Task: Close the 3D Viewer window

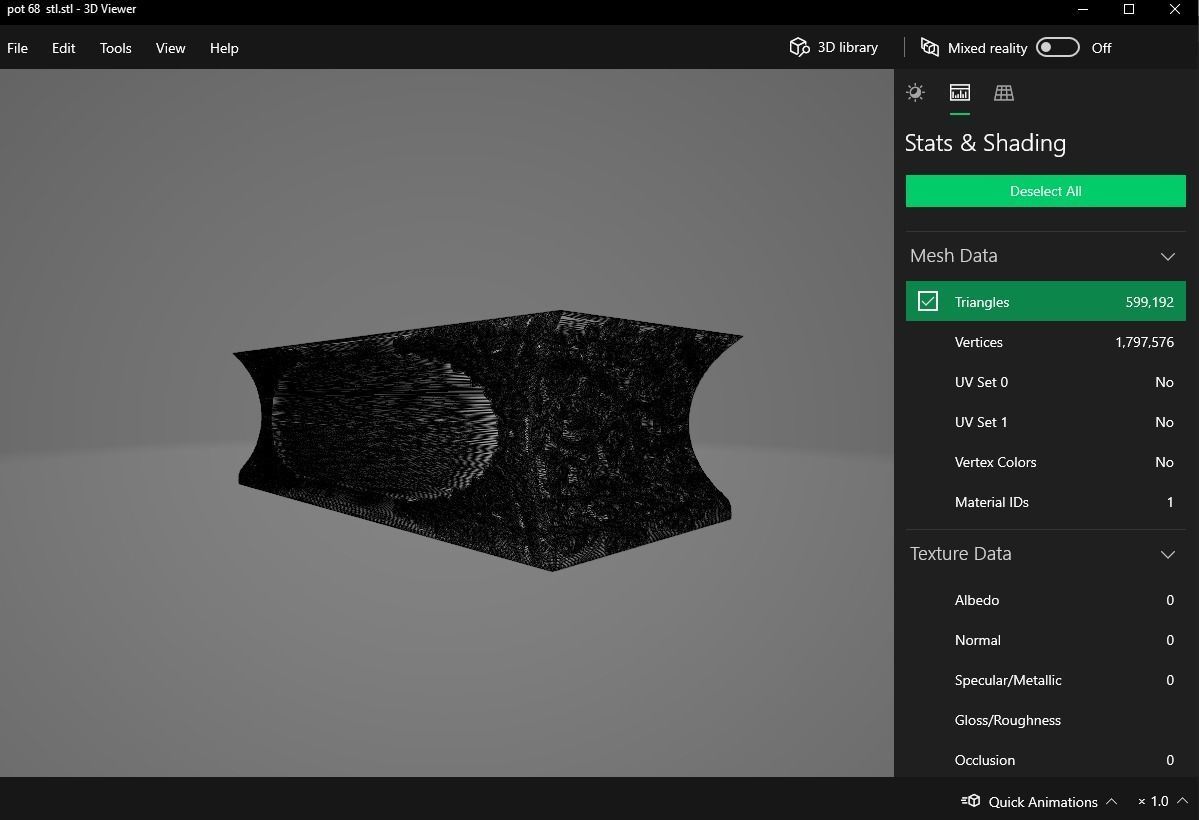Action: coord(1175,9)
